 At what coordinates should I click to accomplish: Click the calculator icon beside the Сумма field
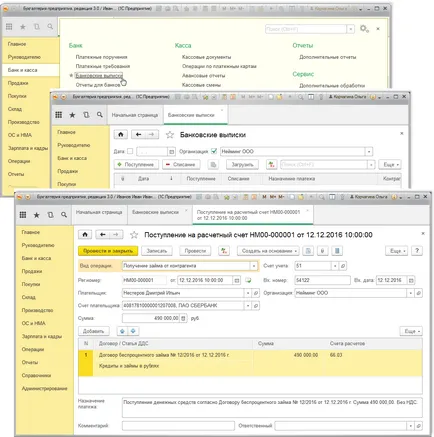183,318
